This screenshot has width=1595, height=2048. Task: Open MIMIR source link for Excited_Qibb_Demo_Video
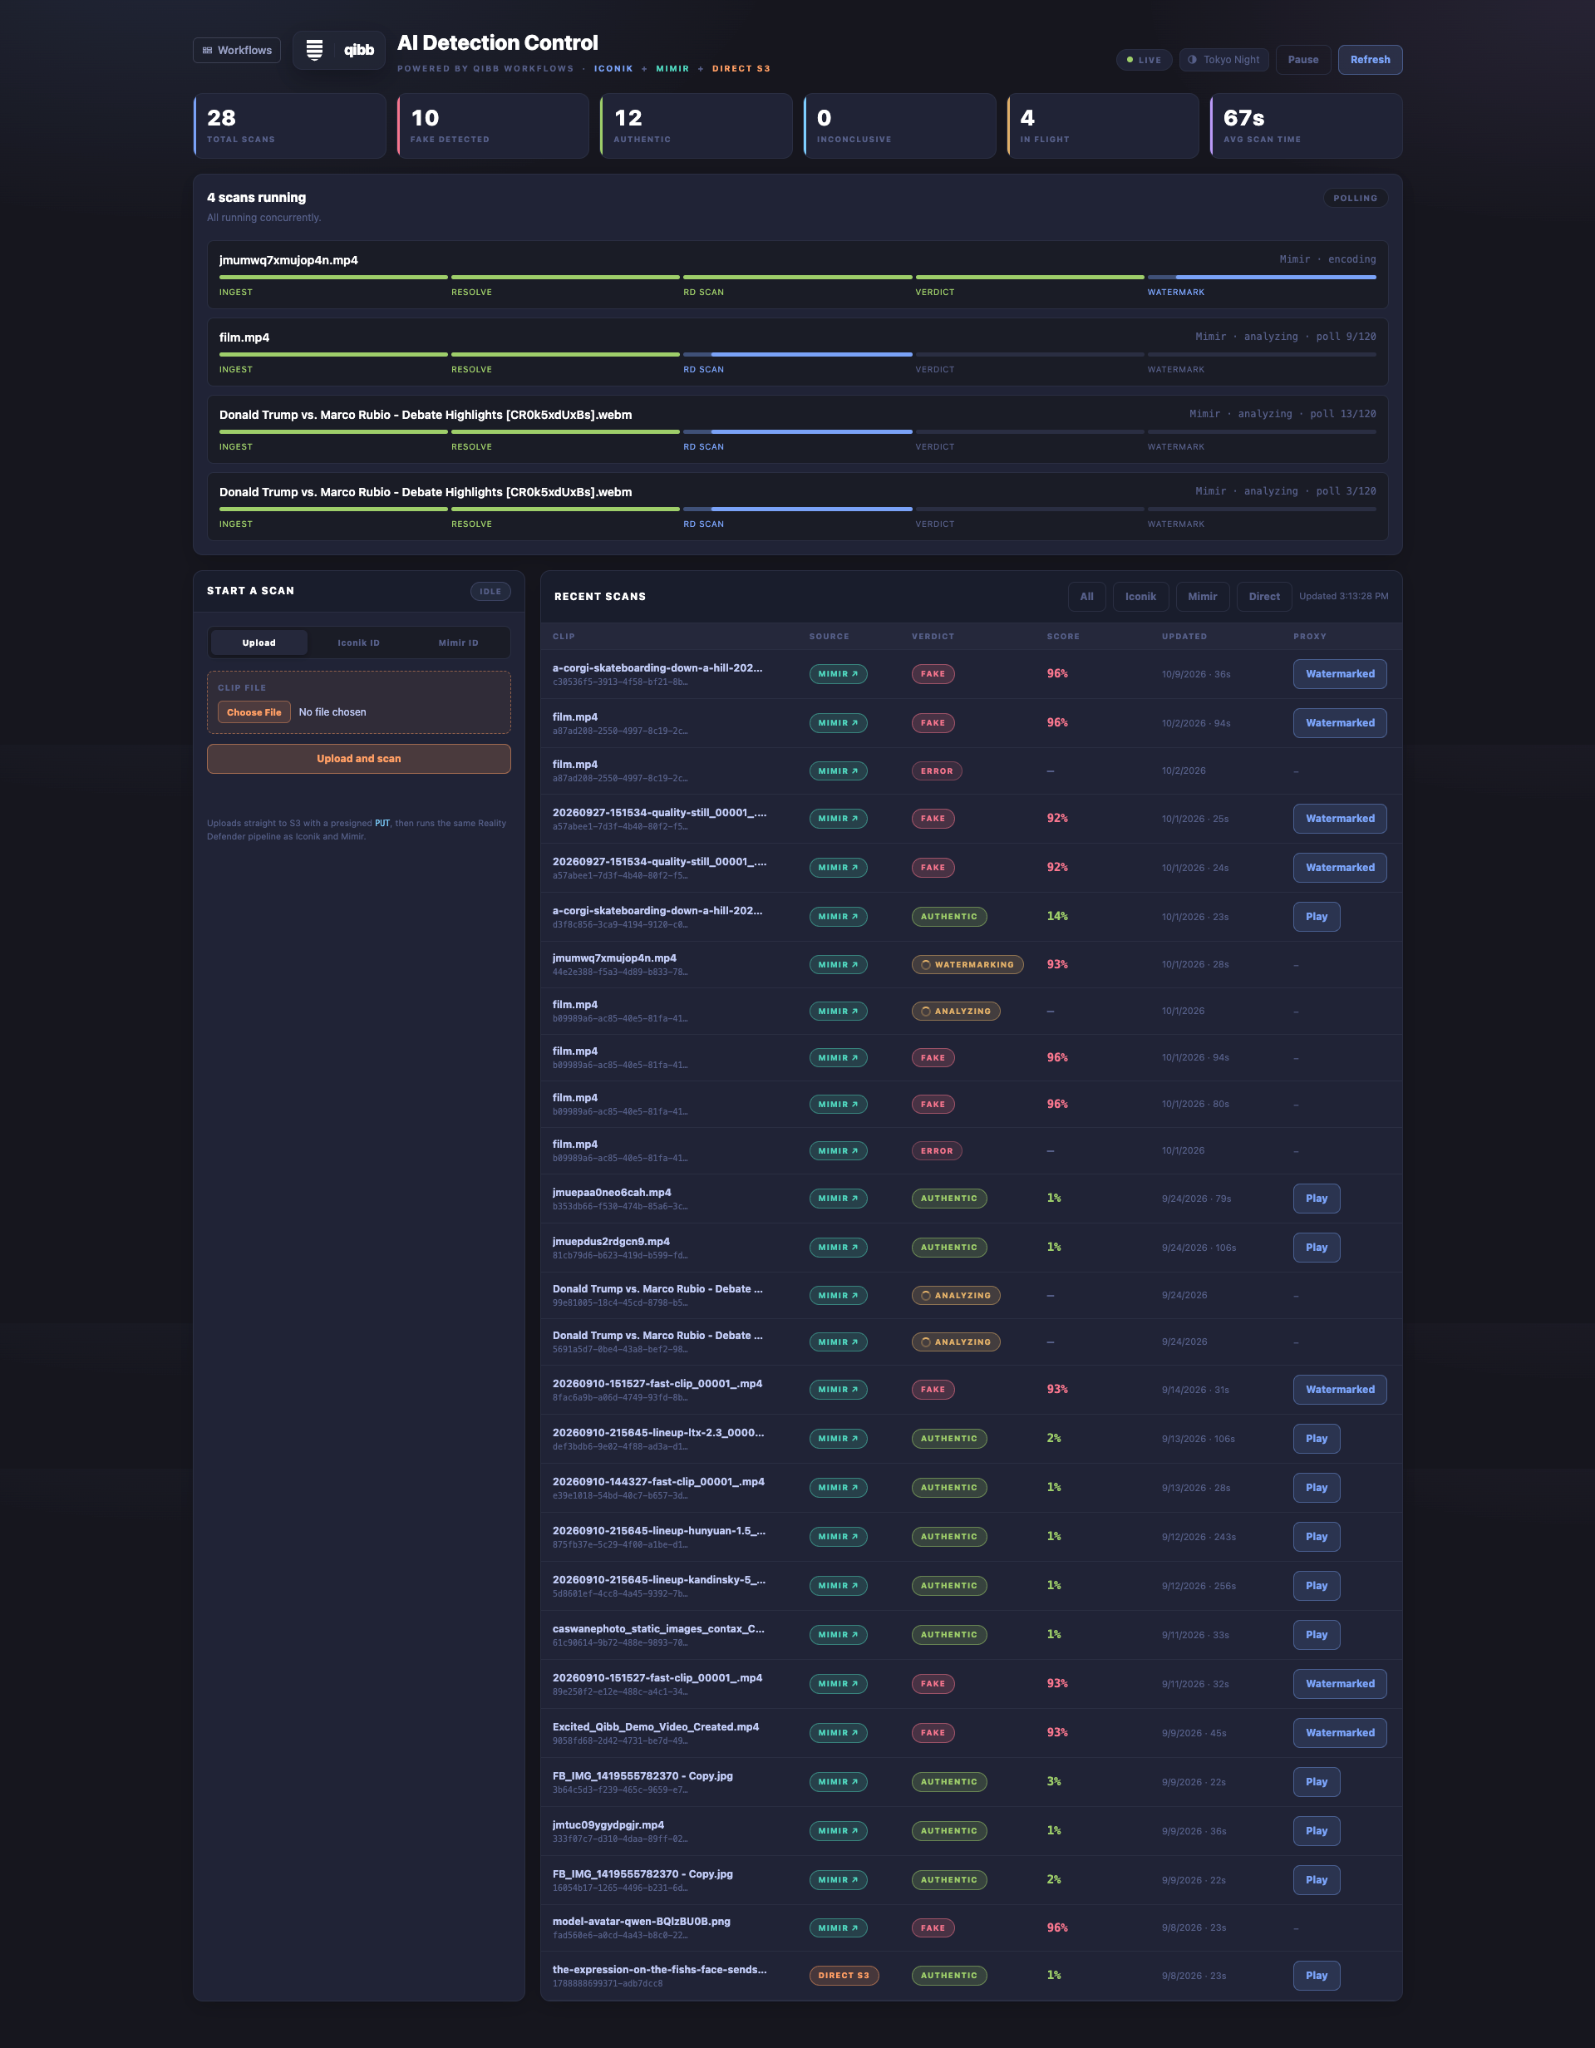coord(838,1733)
